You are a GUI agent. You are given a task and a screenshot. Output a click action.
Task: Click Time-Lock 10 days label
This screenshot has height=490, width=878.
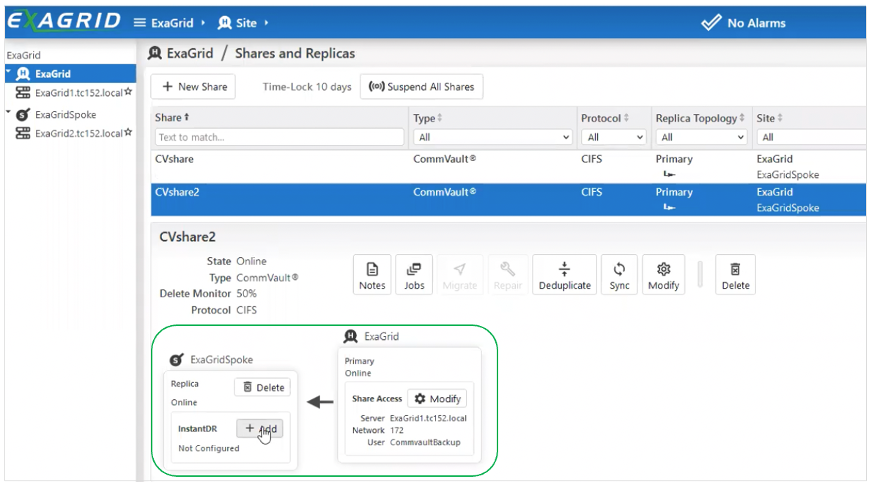307,87
